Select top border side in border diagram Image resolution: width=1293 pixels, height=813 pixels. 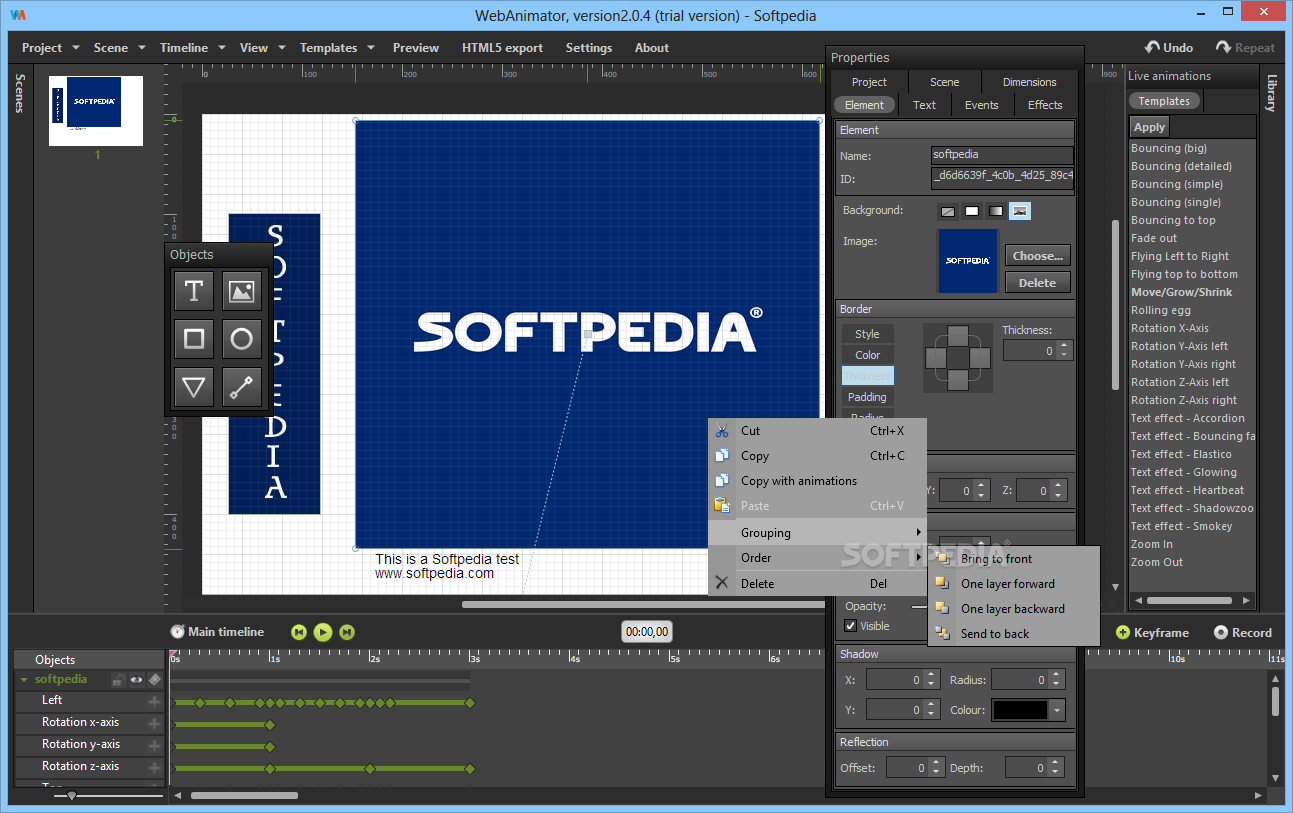point(958,336)
